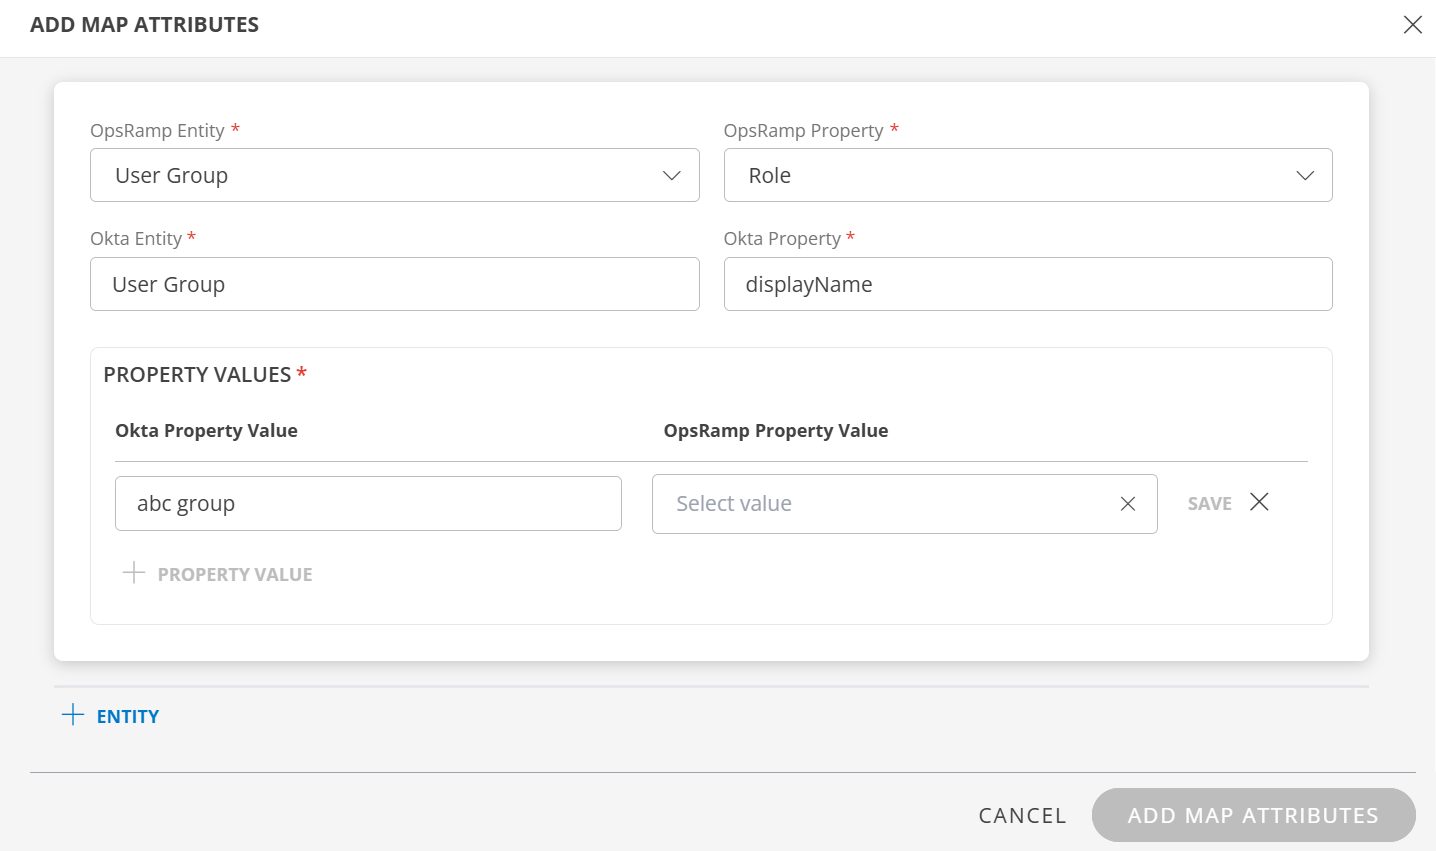
Task: Click the Okta Property Value column header
Action: coord(206,430)
